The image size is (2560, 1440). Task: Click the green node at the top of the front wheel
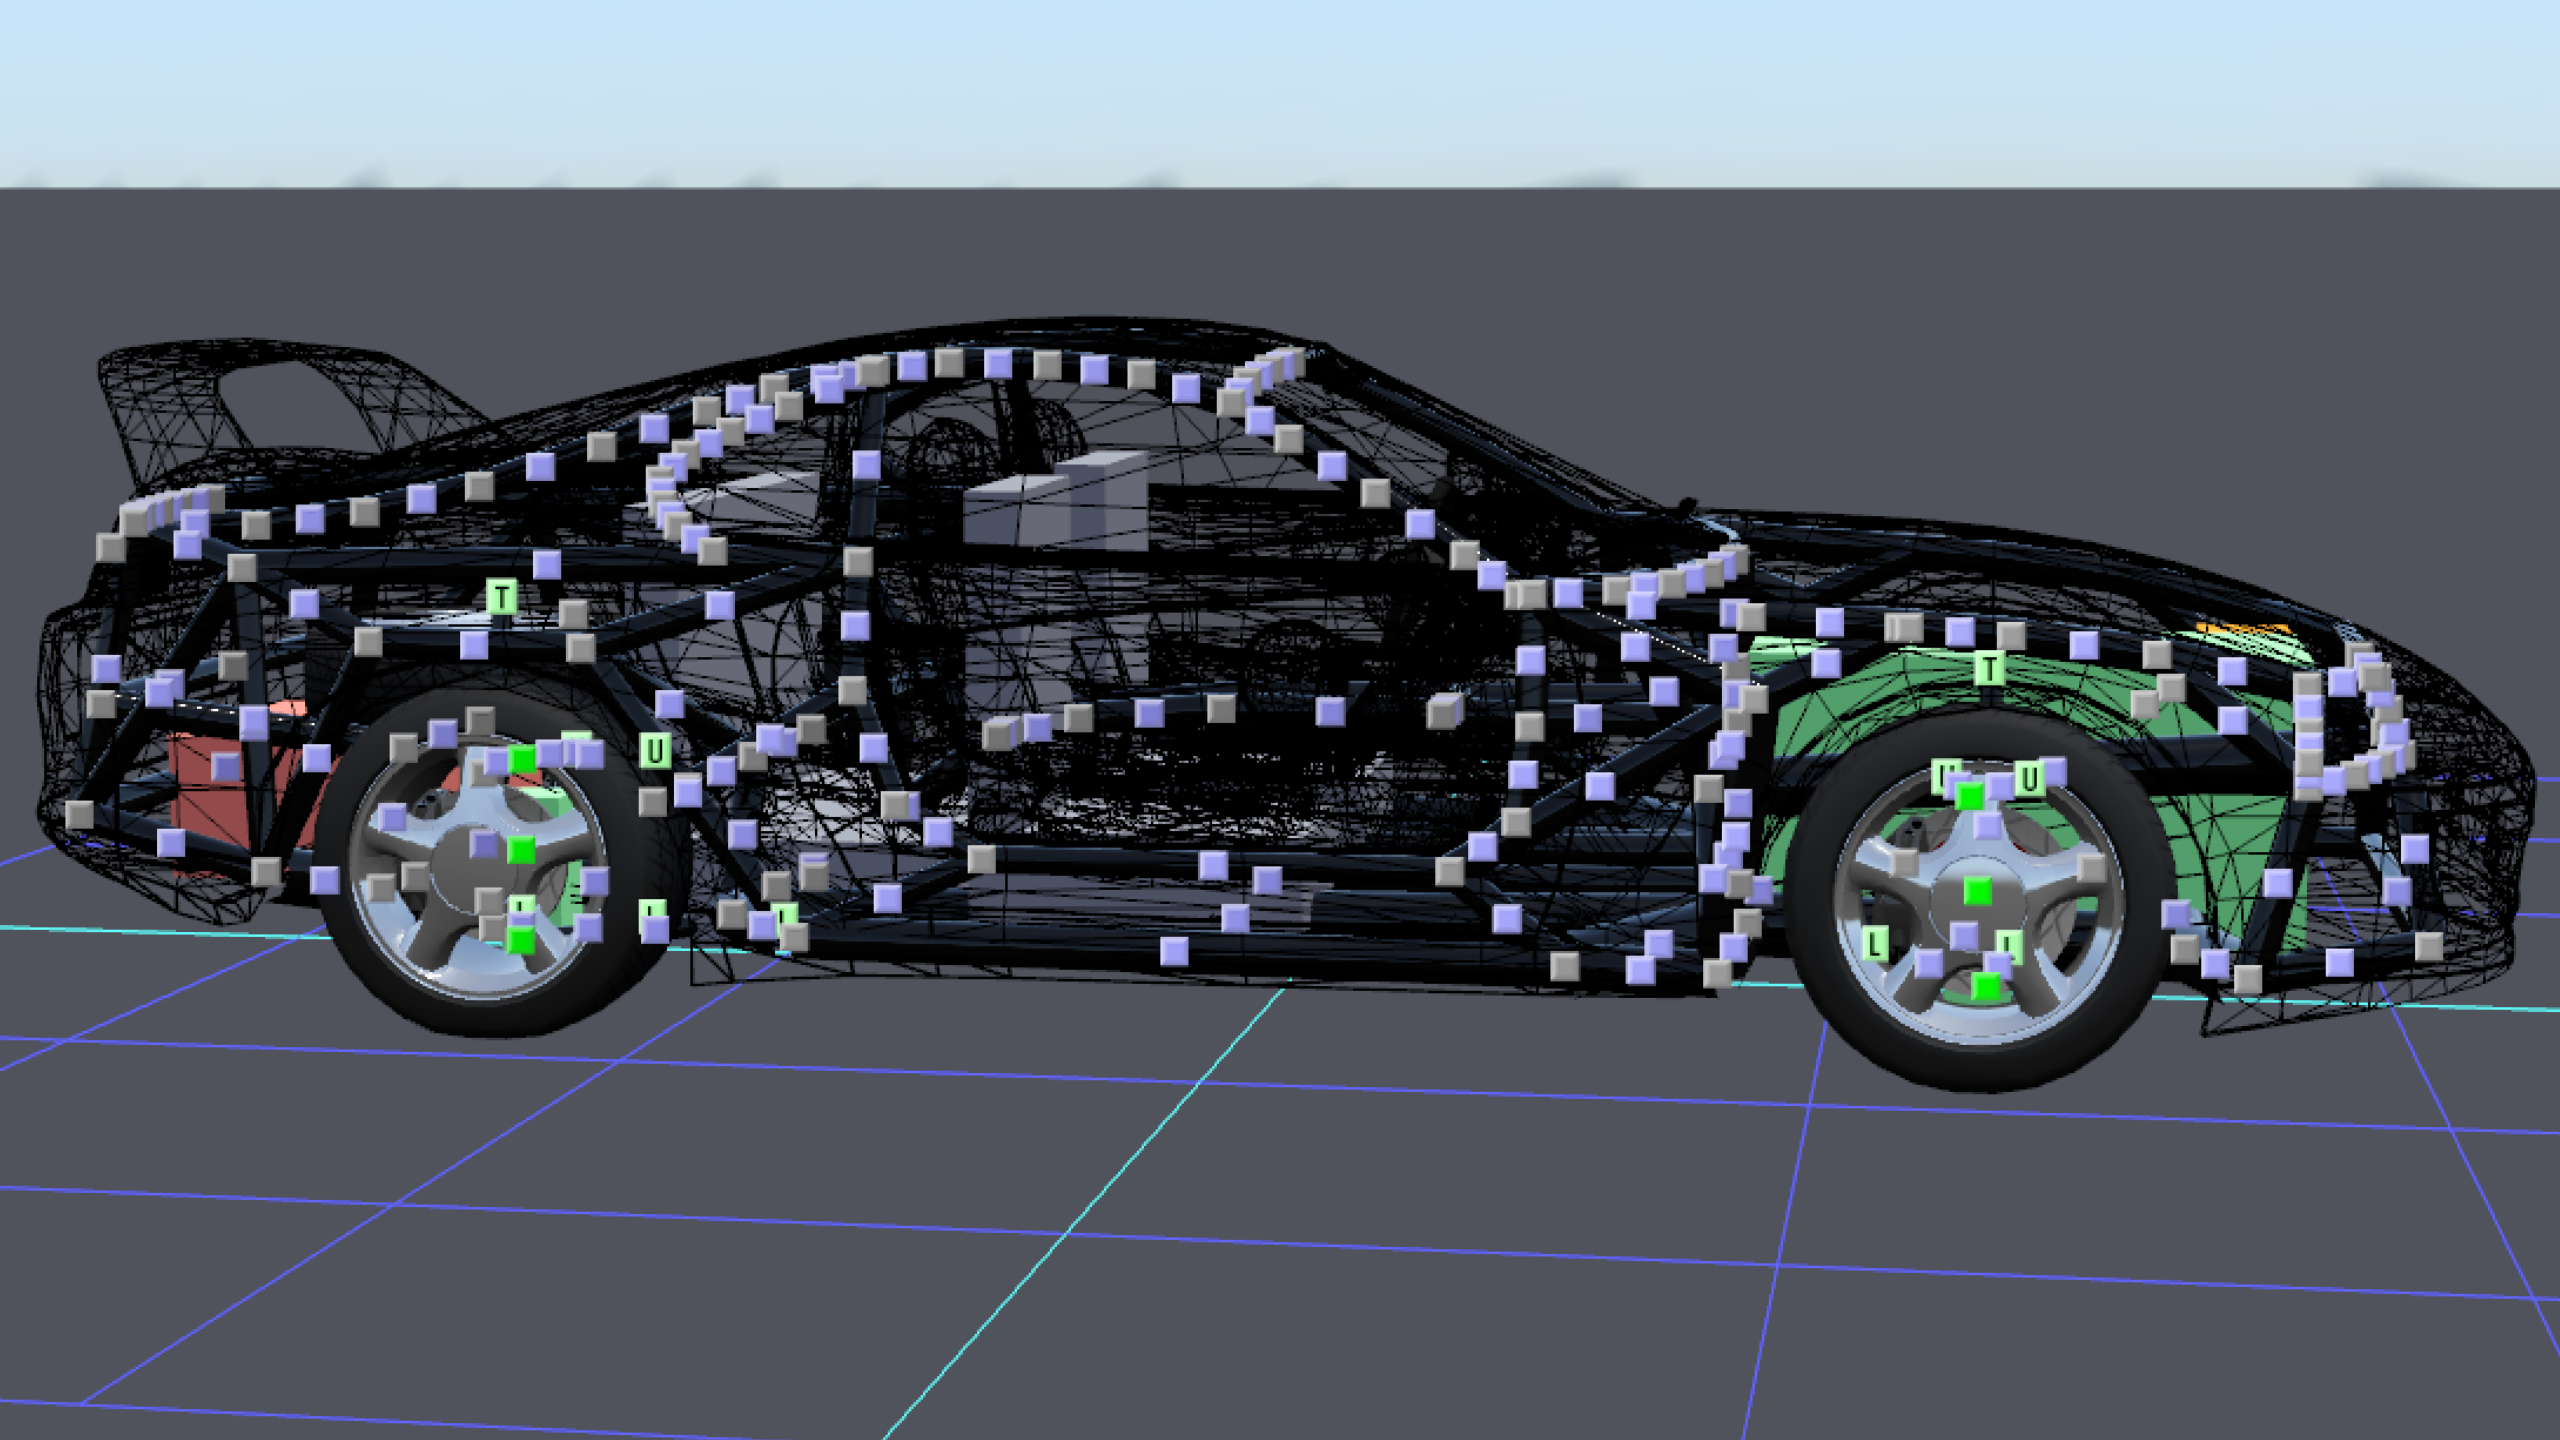(x=1969, y=797)
